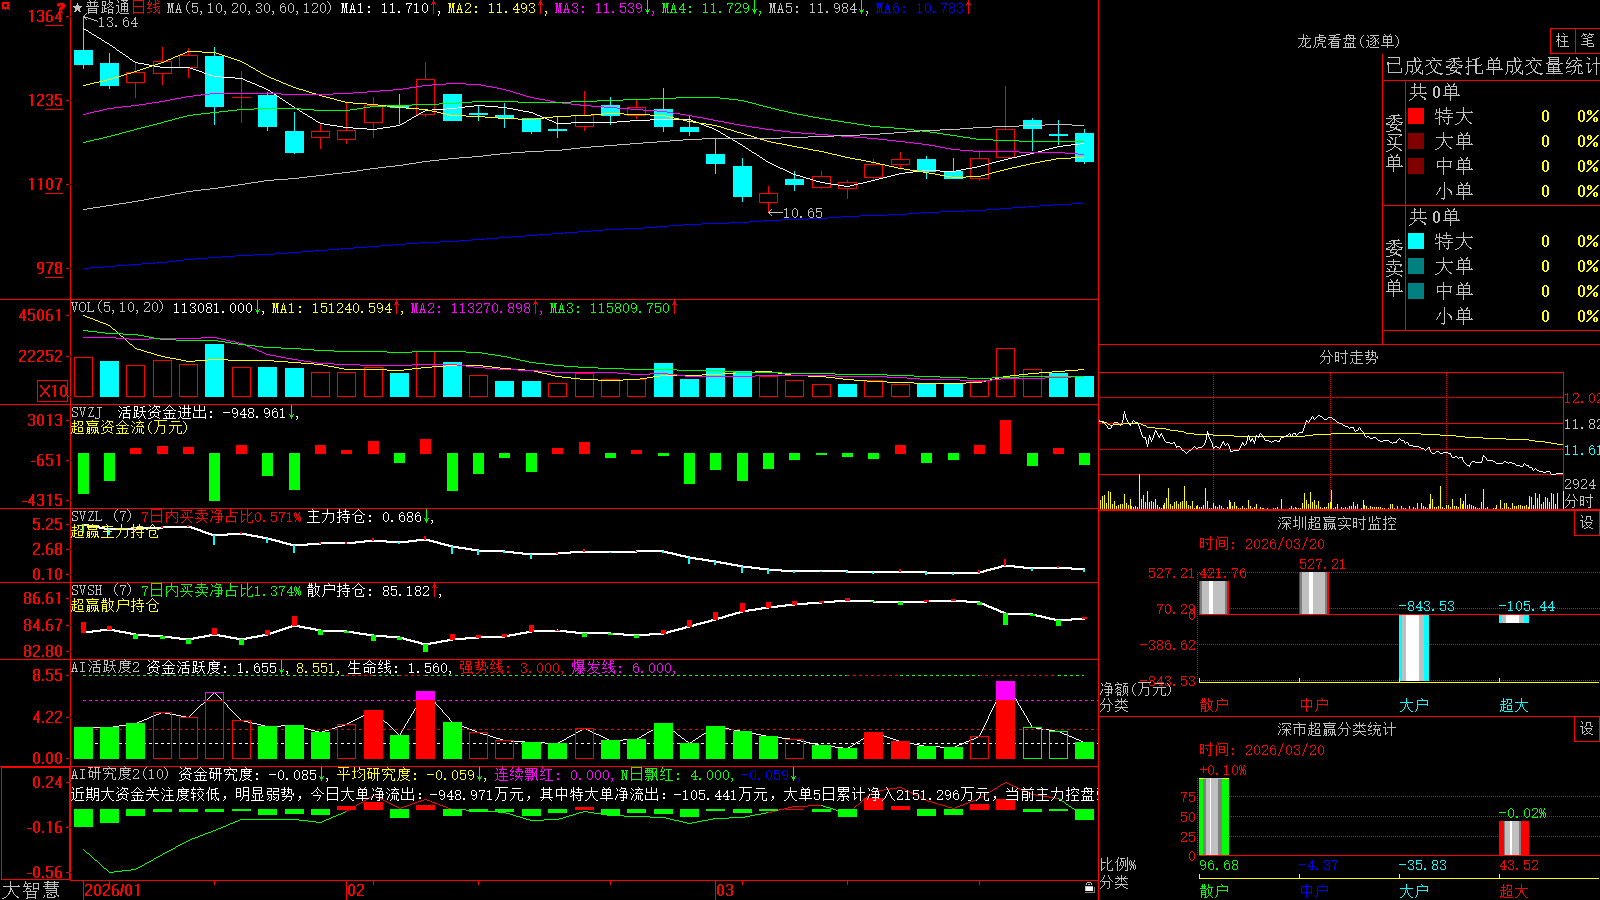Click the 分时走势 panel title
1600x900 pixels.
(1349, 357)
